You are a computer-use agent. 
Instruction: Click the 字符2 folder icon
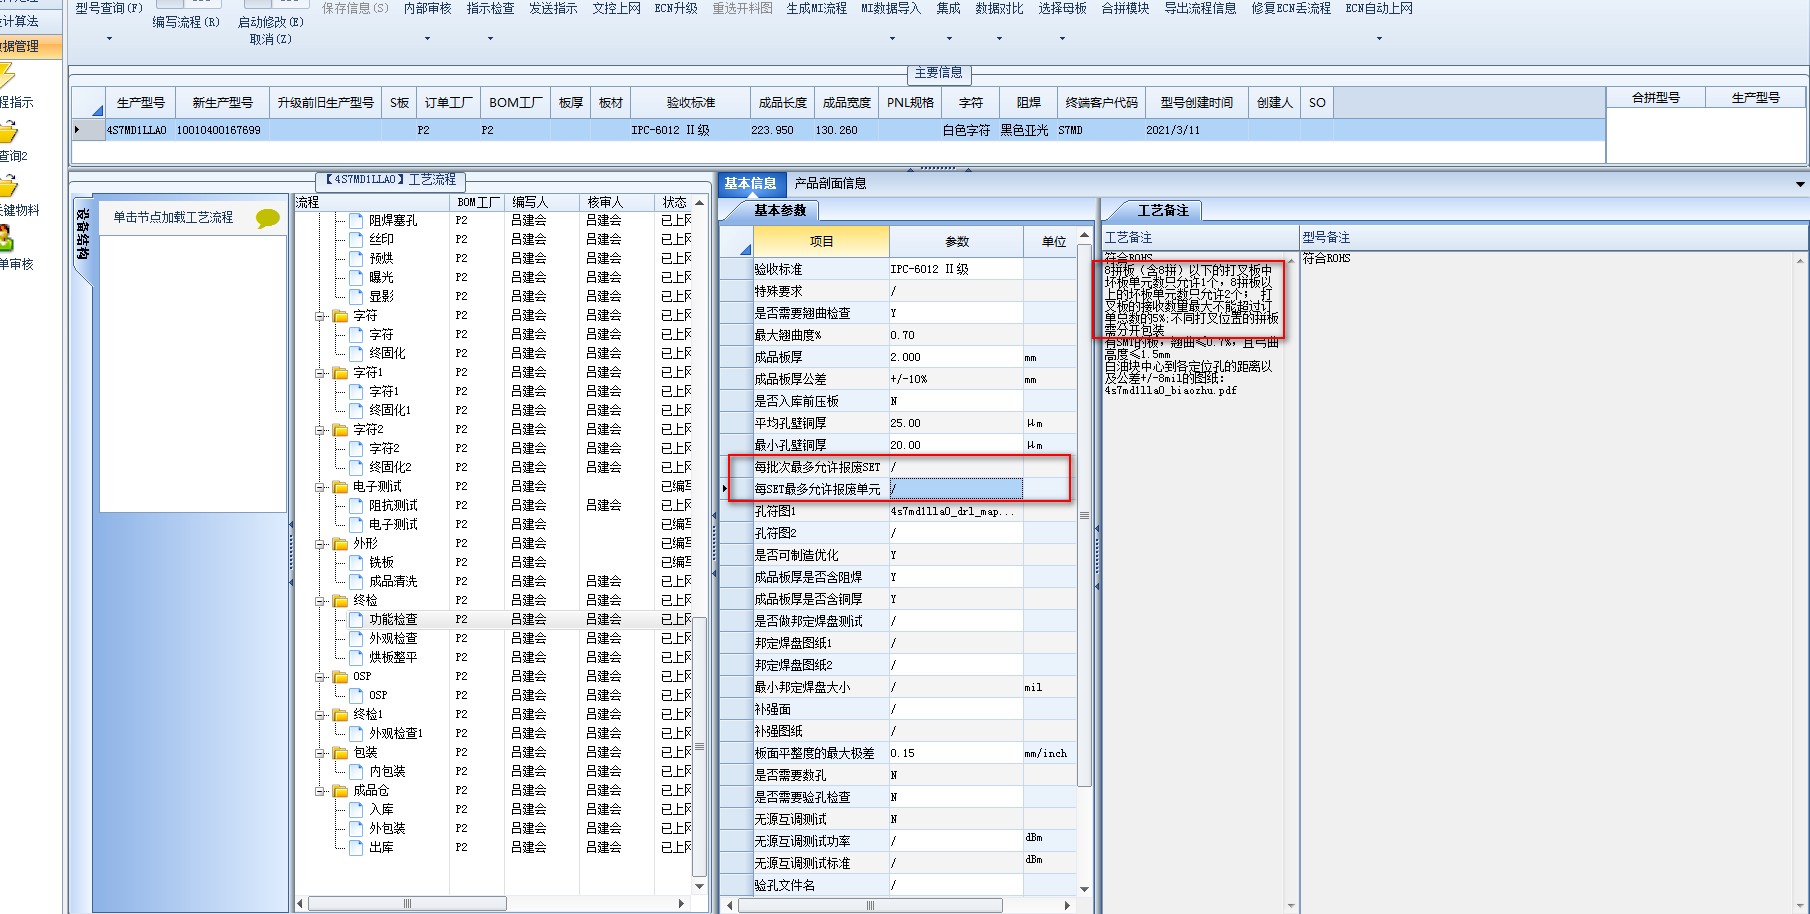(341, 430)
